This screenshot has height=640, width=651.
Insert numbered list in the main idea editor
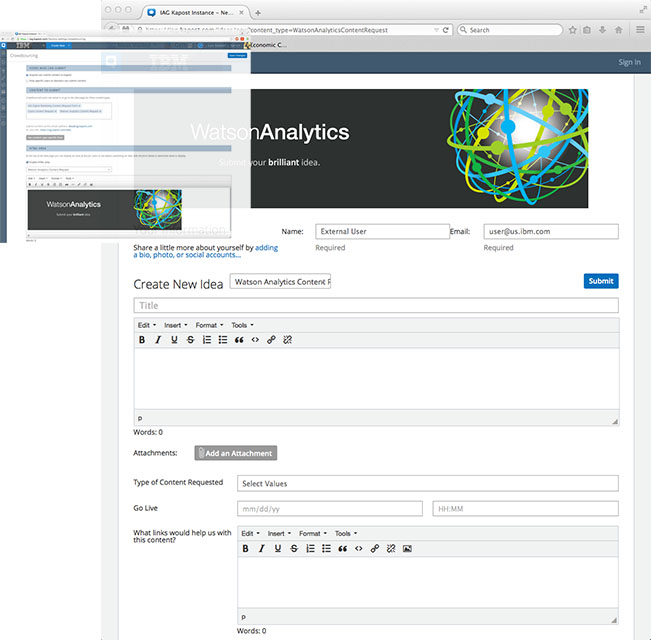pos(207,340)
